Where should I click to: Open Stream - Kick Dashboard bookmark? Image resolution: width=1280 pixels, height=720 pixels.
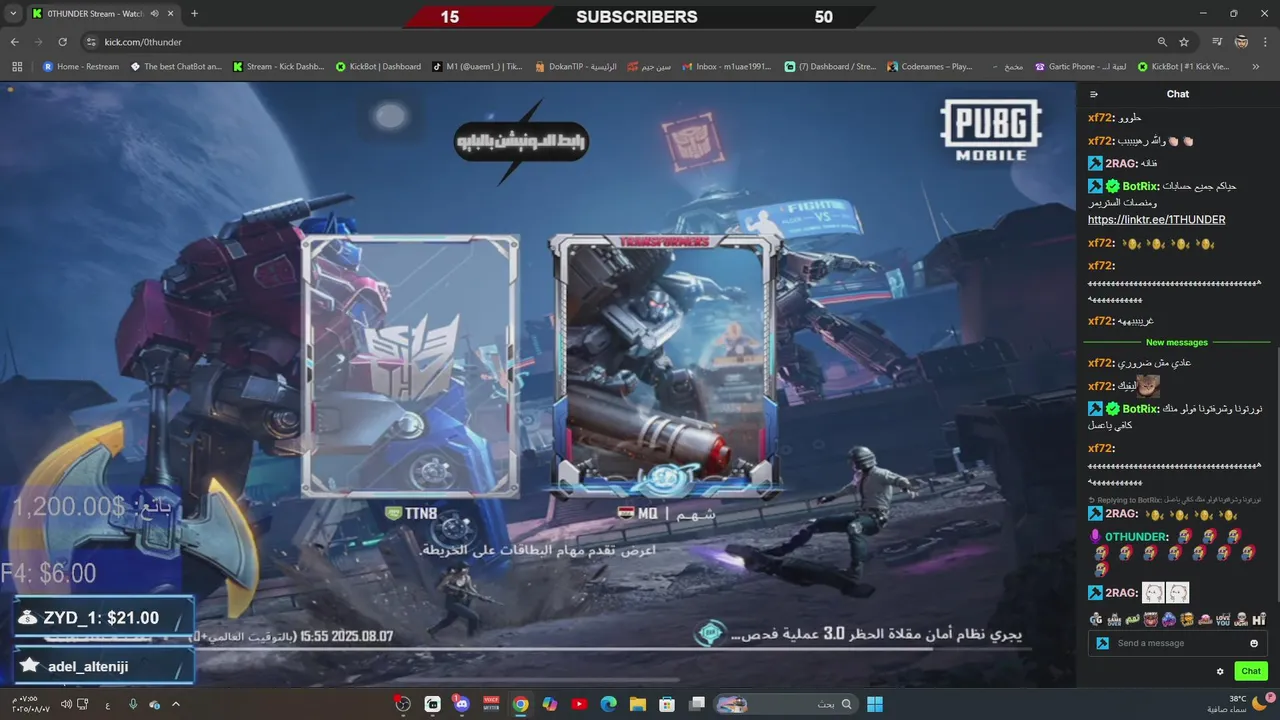point(279,67)
